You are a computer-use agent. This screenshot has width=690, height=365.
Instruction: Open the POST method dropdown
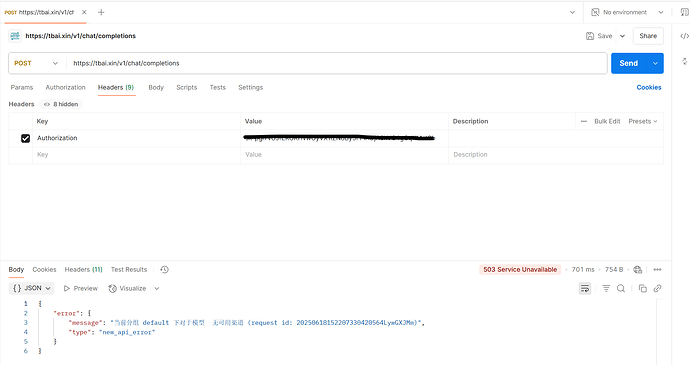pos(36,63)
